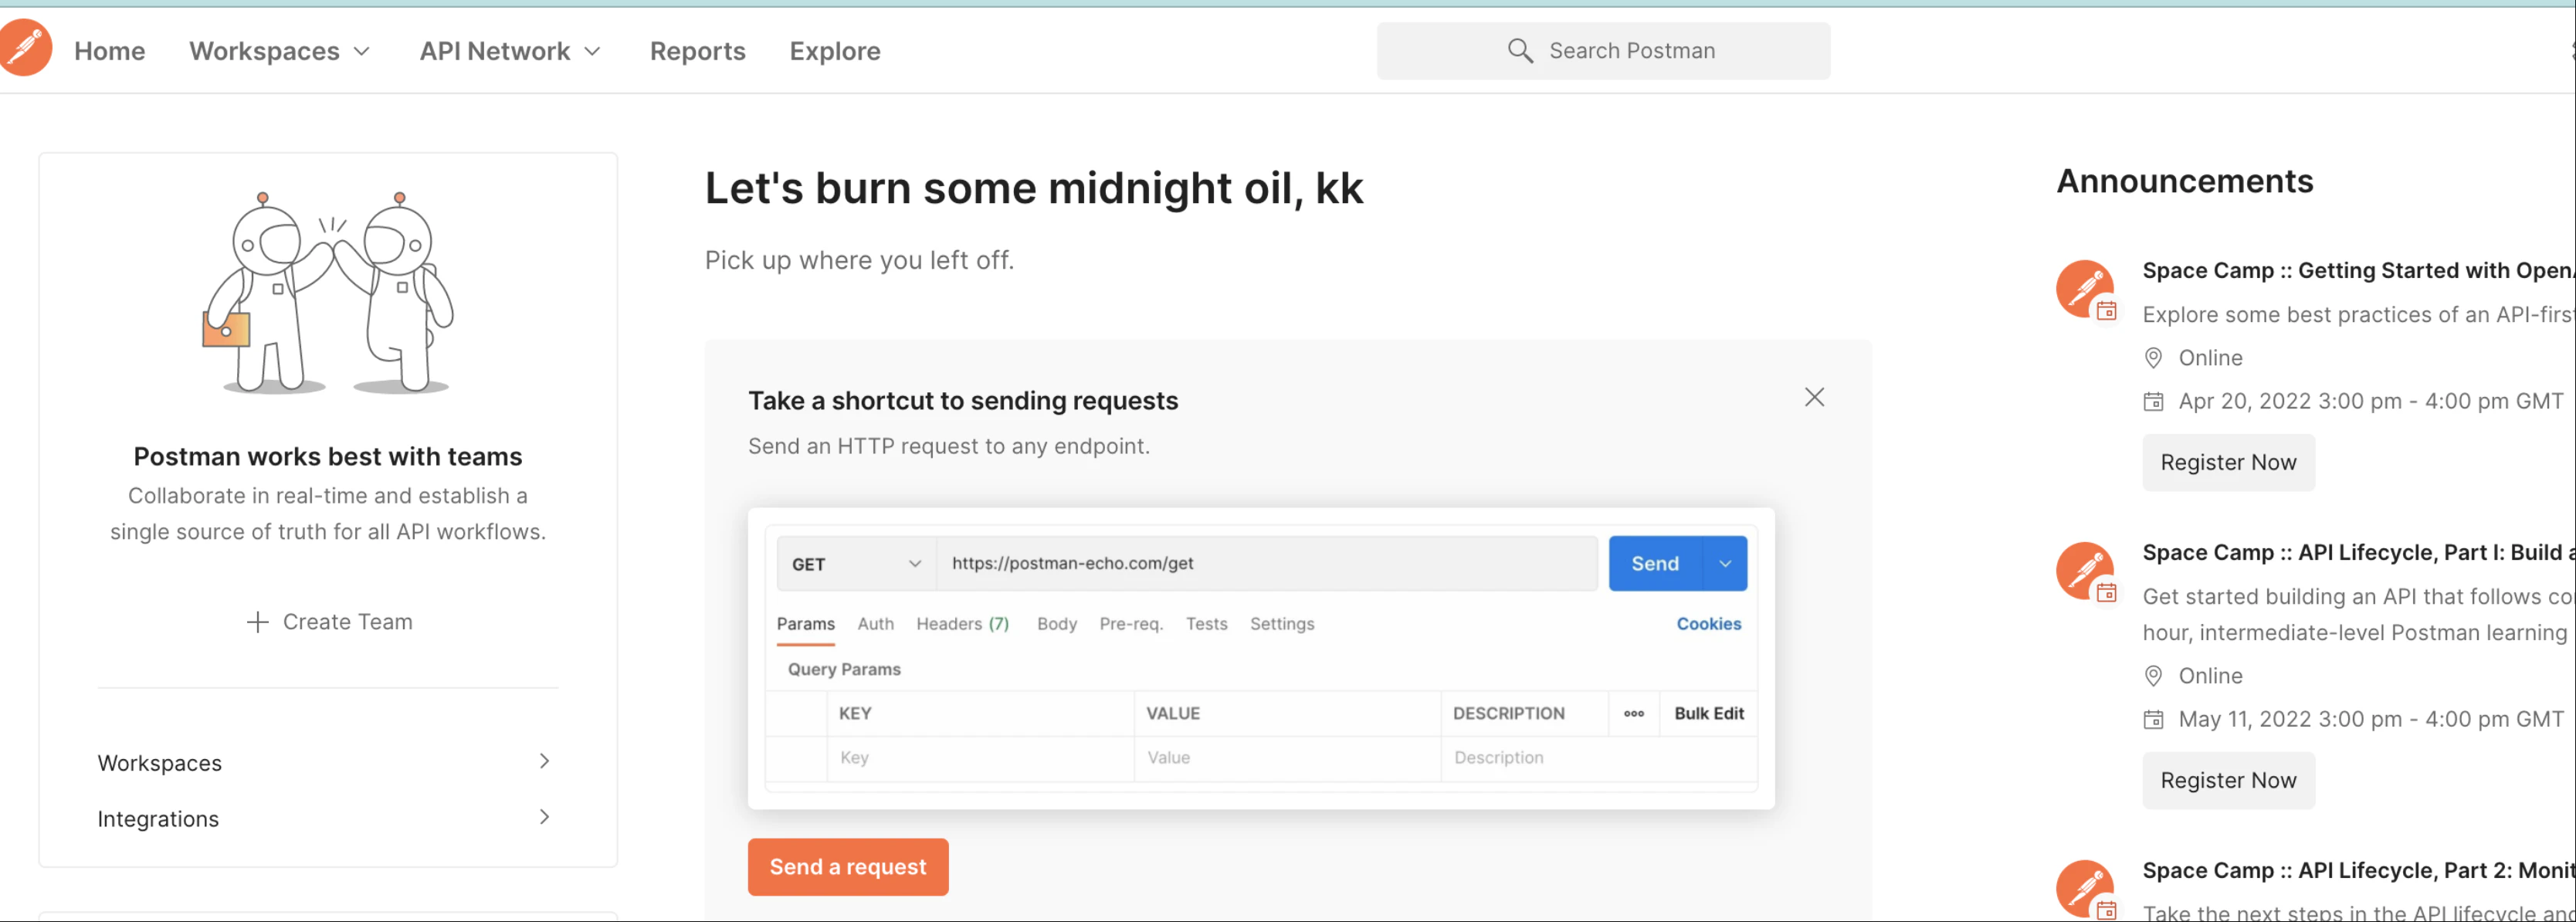Open the three-dots column options icon
This screenshot has width=2576, height=922.
1634,713
